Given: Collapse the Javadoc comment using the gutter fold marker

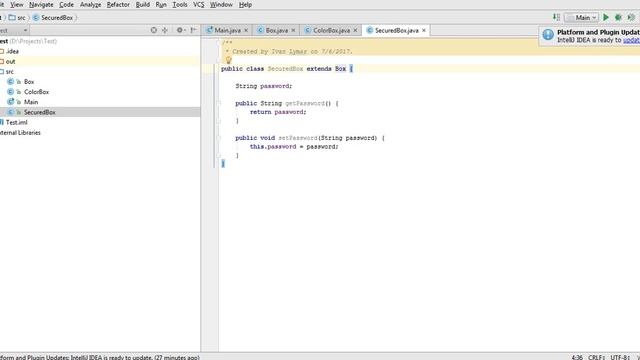Looking at the screenshot, I should pyautogui.click(x=218, y=42).
